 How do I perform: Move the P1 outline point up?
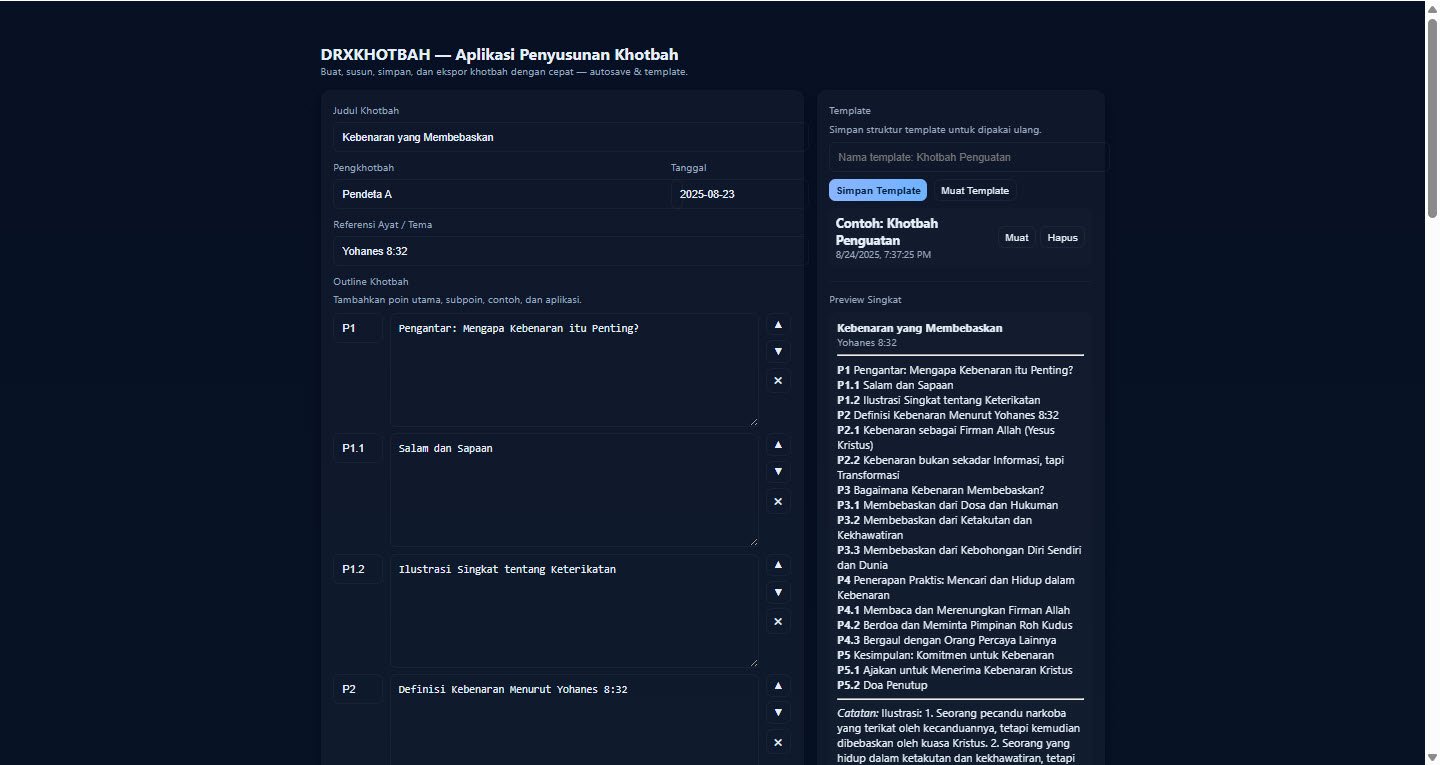tap(778, 324)
